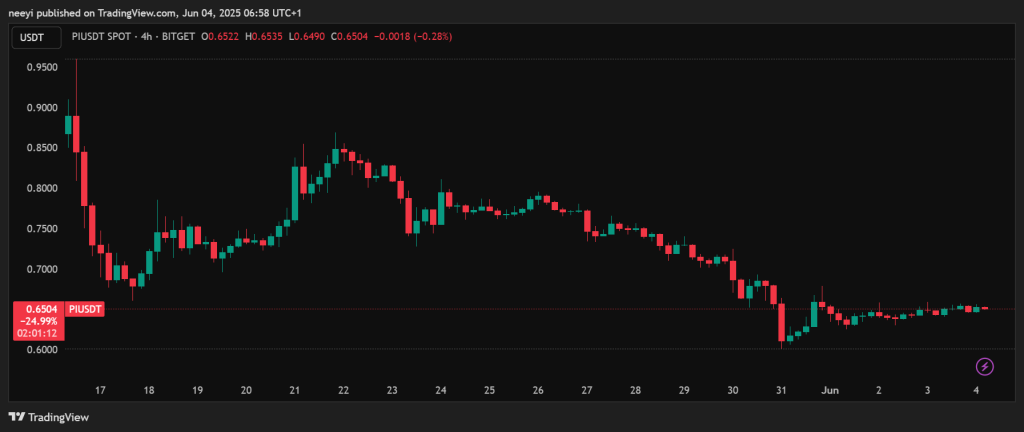Screen dimensions: 1024x432
Task: Click the close value C0.6504
Action: 349,37
